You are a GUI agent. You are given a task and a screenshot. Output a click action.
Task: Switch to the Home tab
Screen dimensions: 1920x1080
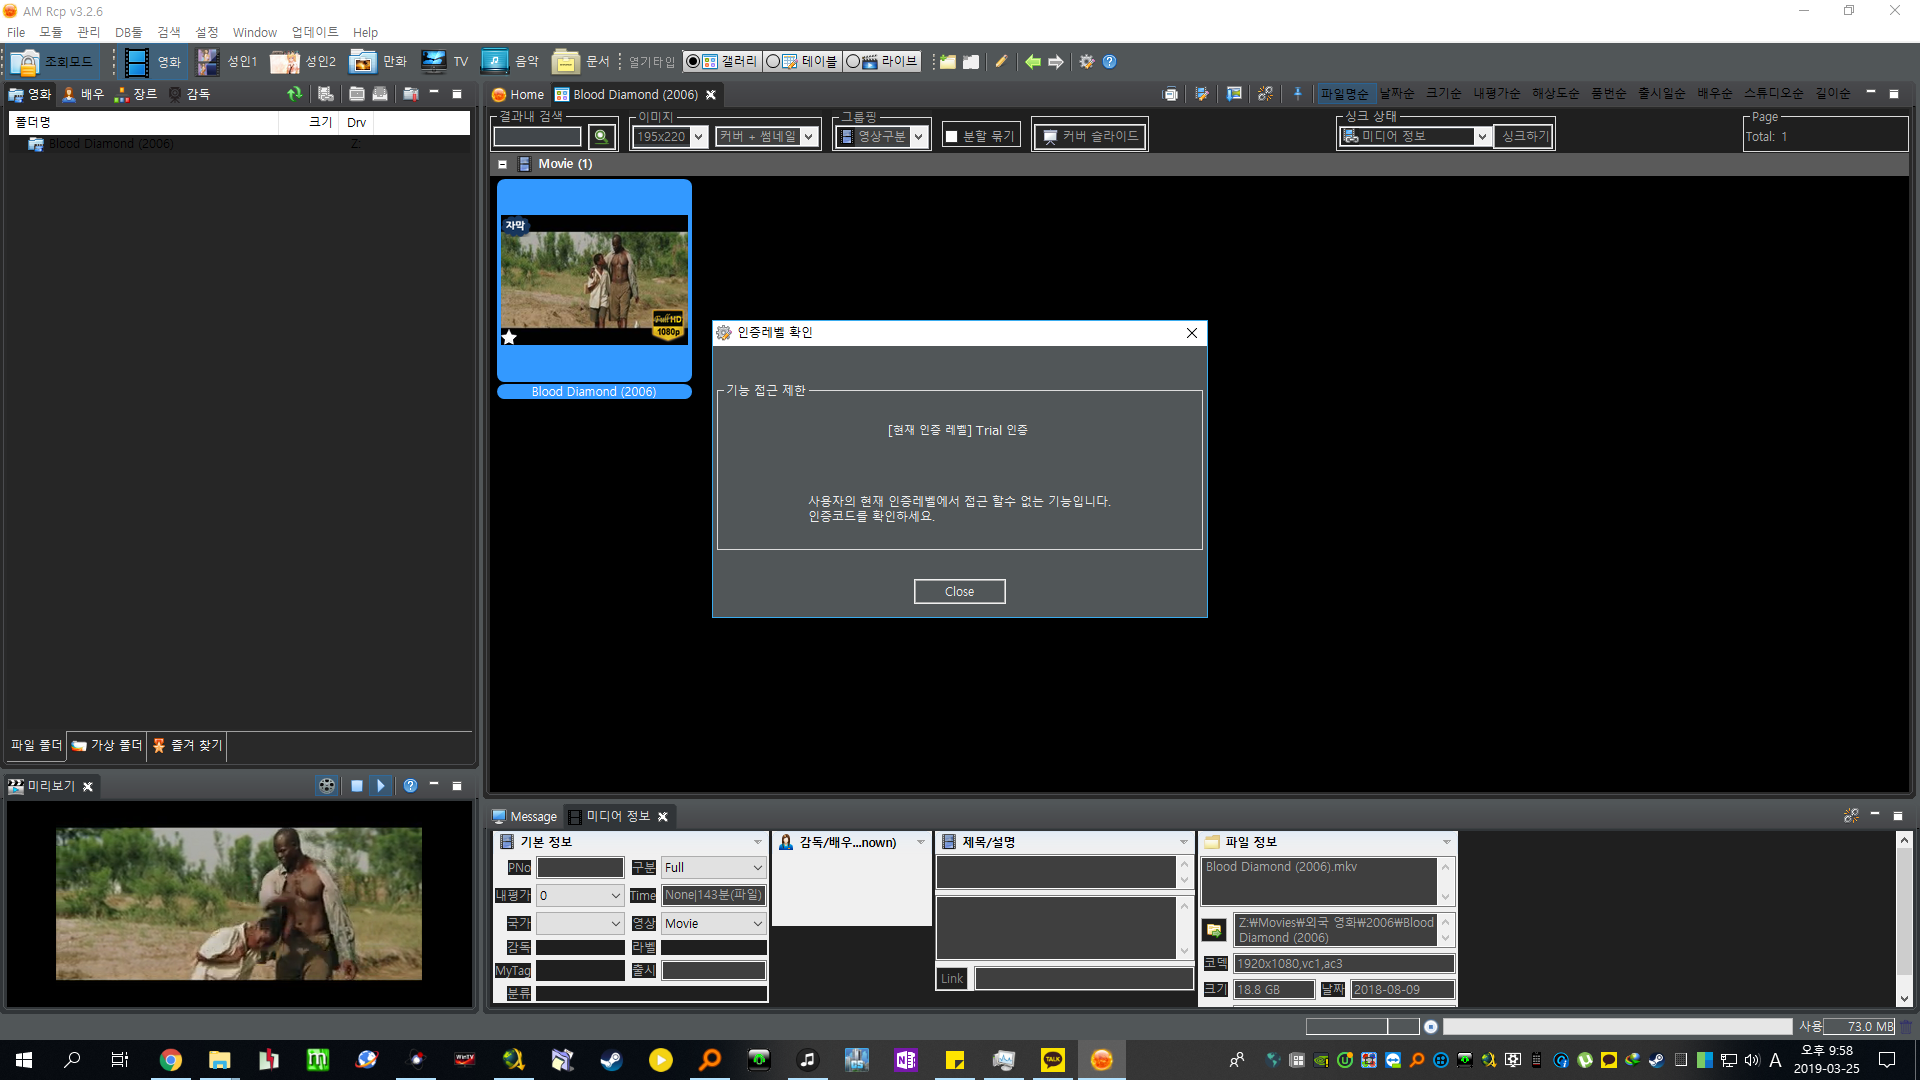518,95
